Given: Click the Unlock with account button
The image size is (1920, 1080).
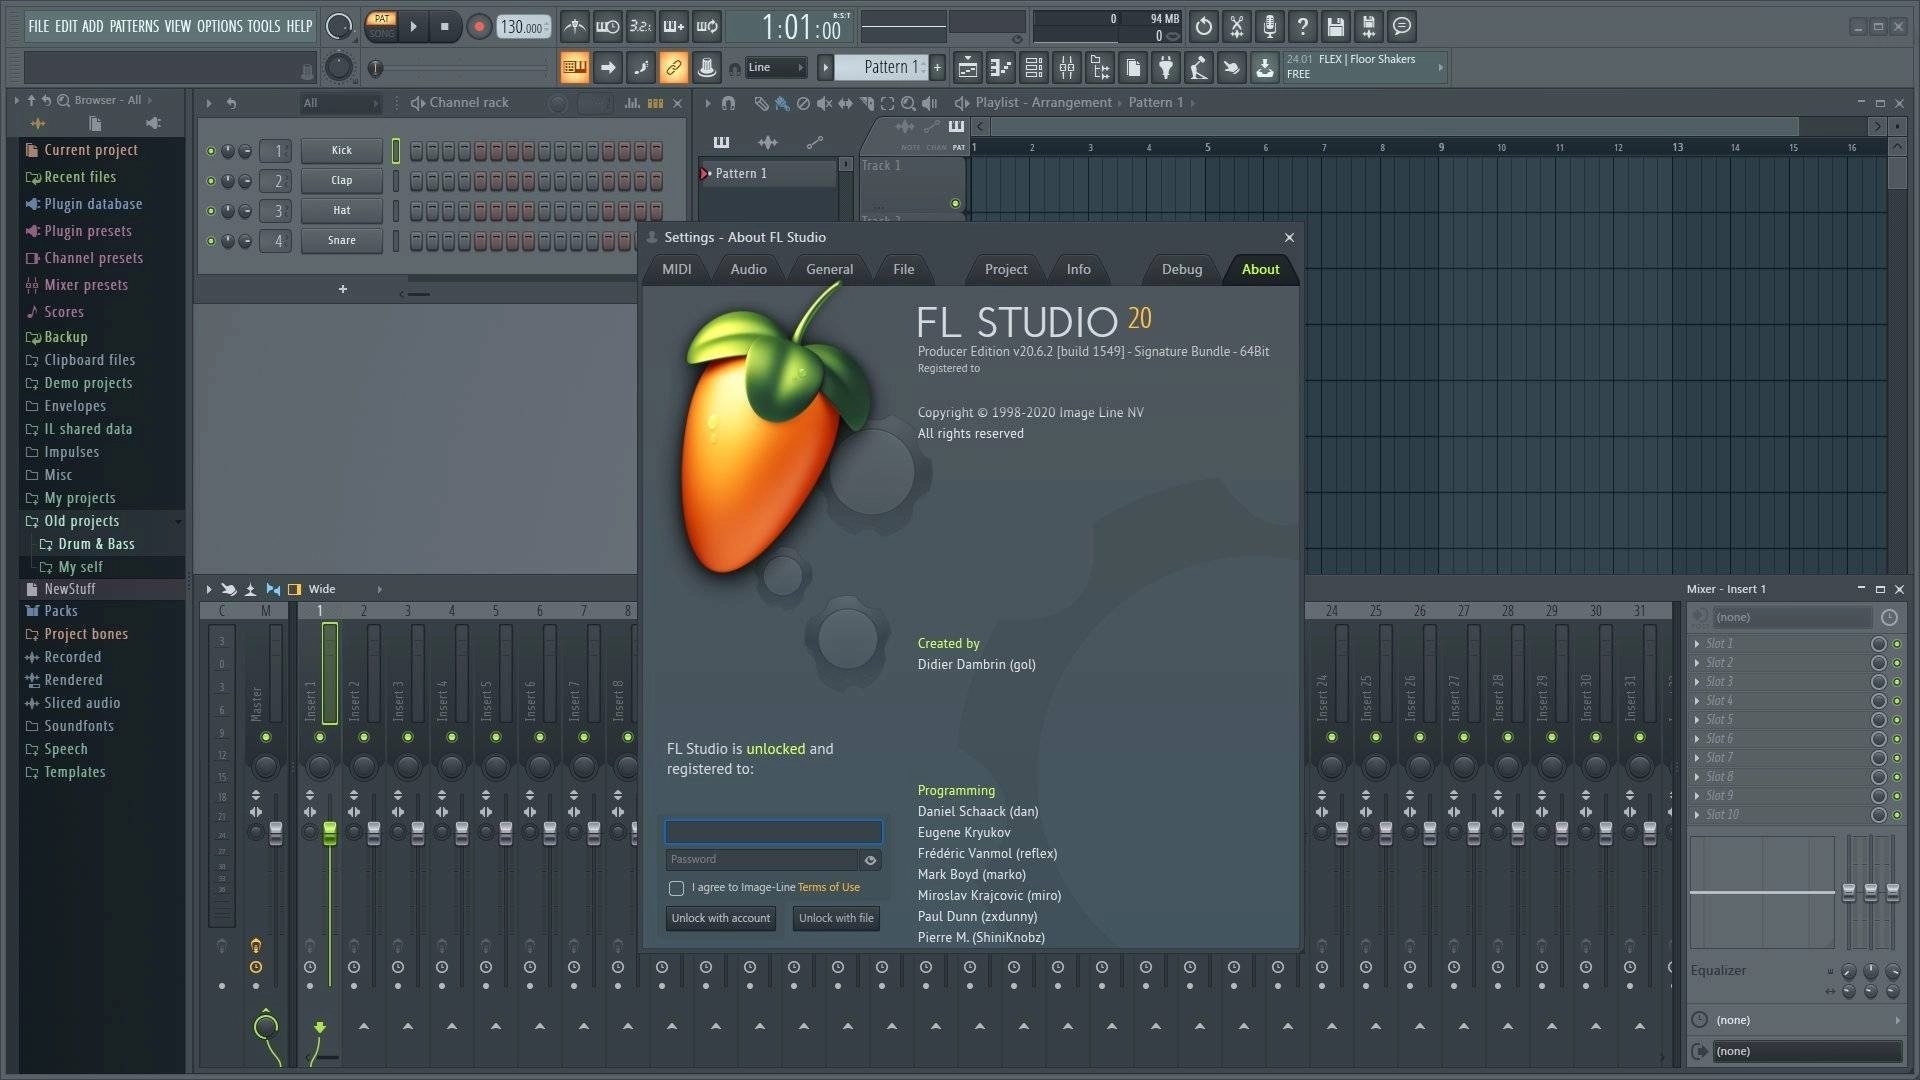Looking at the screenshot, I should [x=721, y=918].
